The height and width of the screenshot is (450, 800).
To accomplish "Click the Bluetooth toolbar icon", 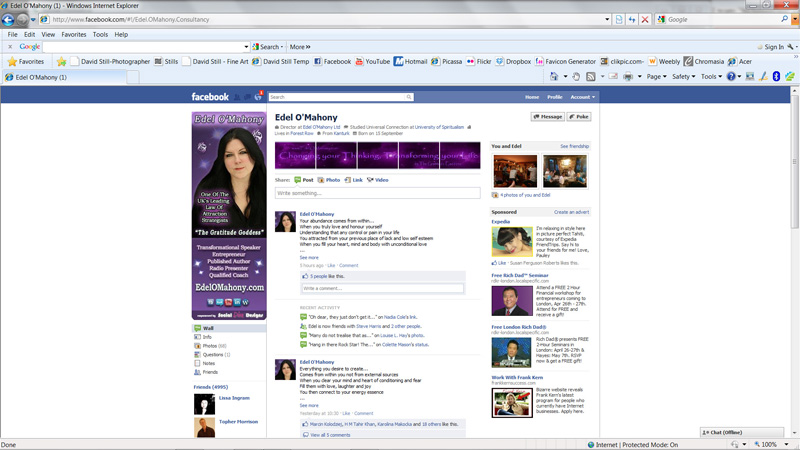I will click(x=776, y=77).
